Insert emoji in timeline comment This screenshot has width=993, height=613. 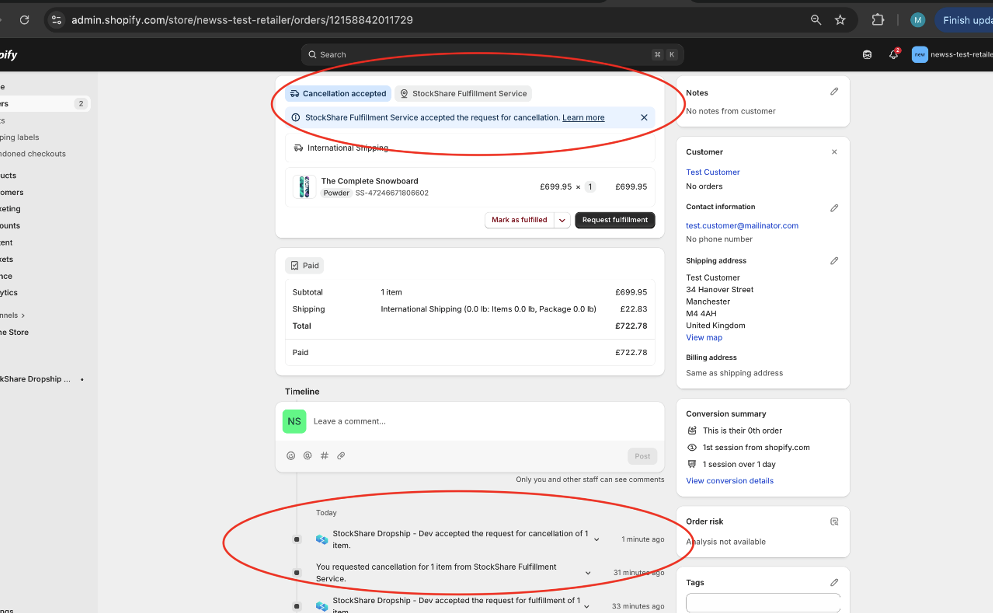[x=291, y=456]
